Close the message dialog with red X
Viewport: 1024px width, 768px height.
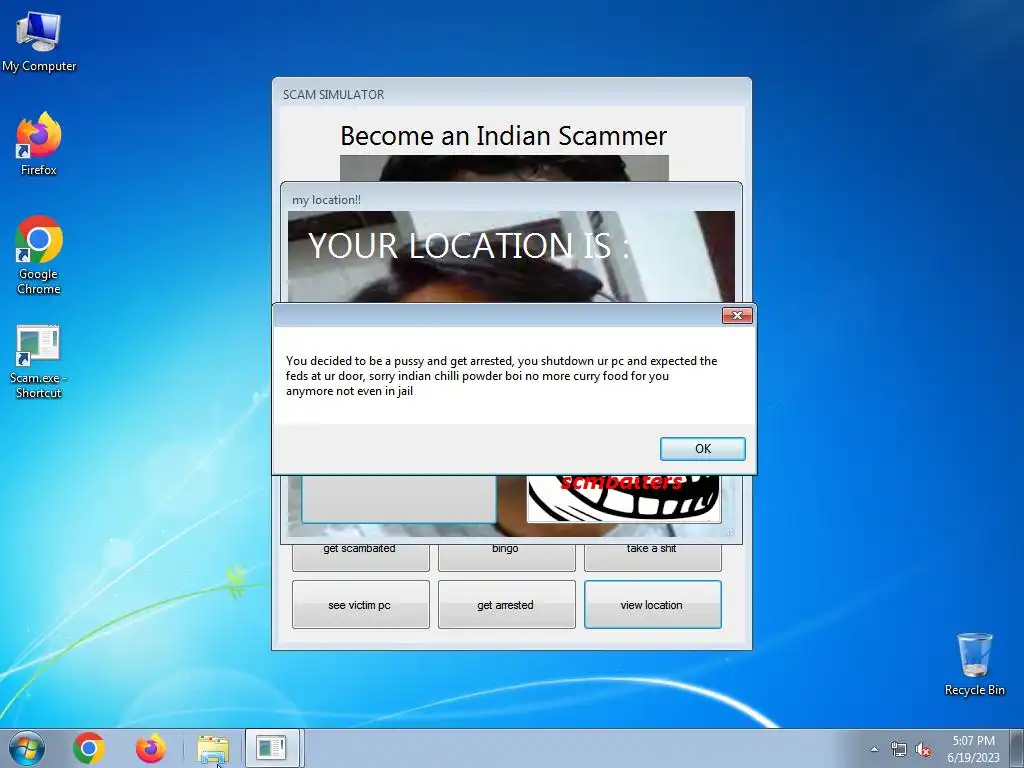tap(737, 316)
